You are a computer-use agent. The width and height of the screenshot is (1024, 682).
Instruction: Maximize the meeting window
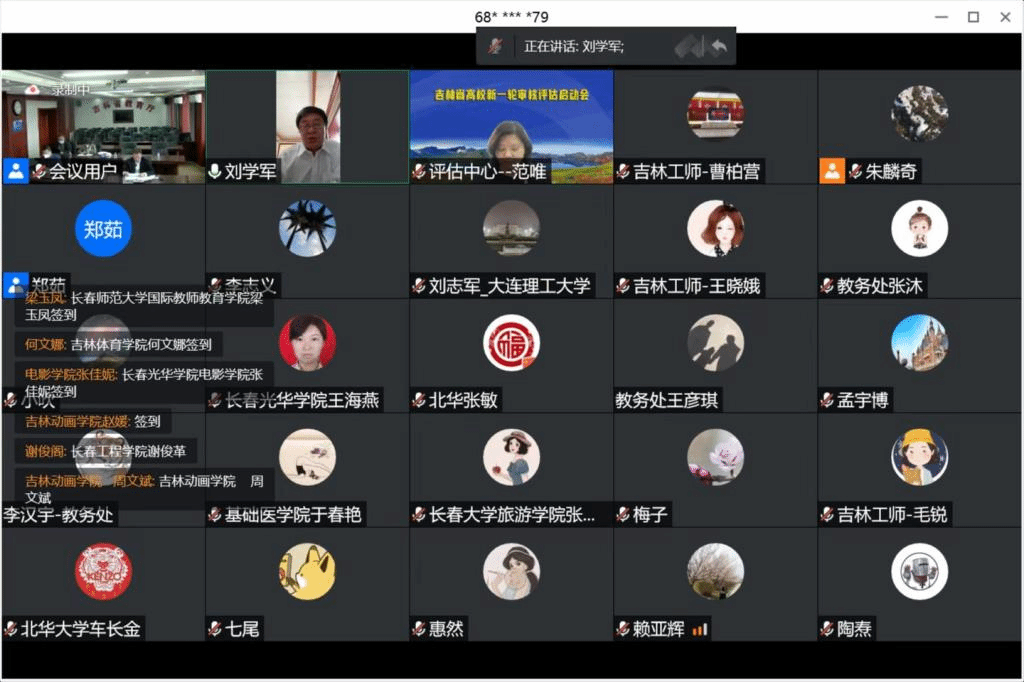pyautogui.click(x=973, y=16)
